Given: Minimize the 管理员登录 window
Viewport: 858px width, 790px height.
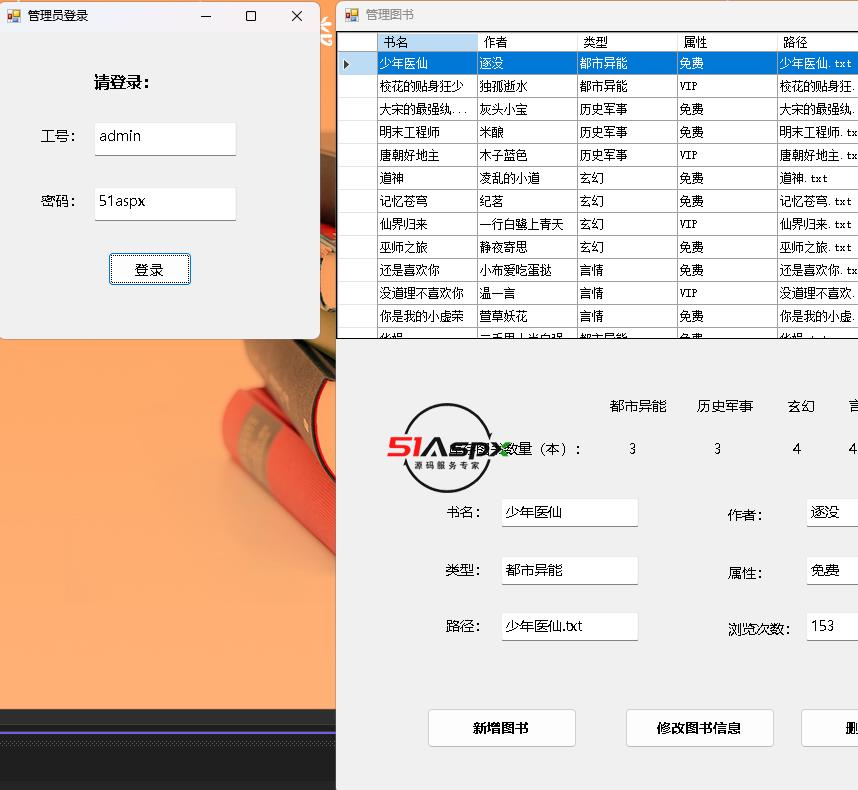Looking at the screenshot, I should point(206,16).
